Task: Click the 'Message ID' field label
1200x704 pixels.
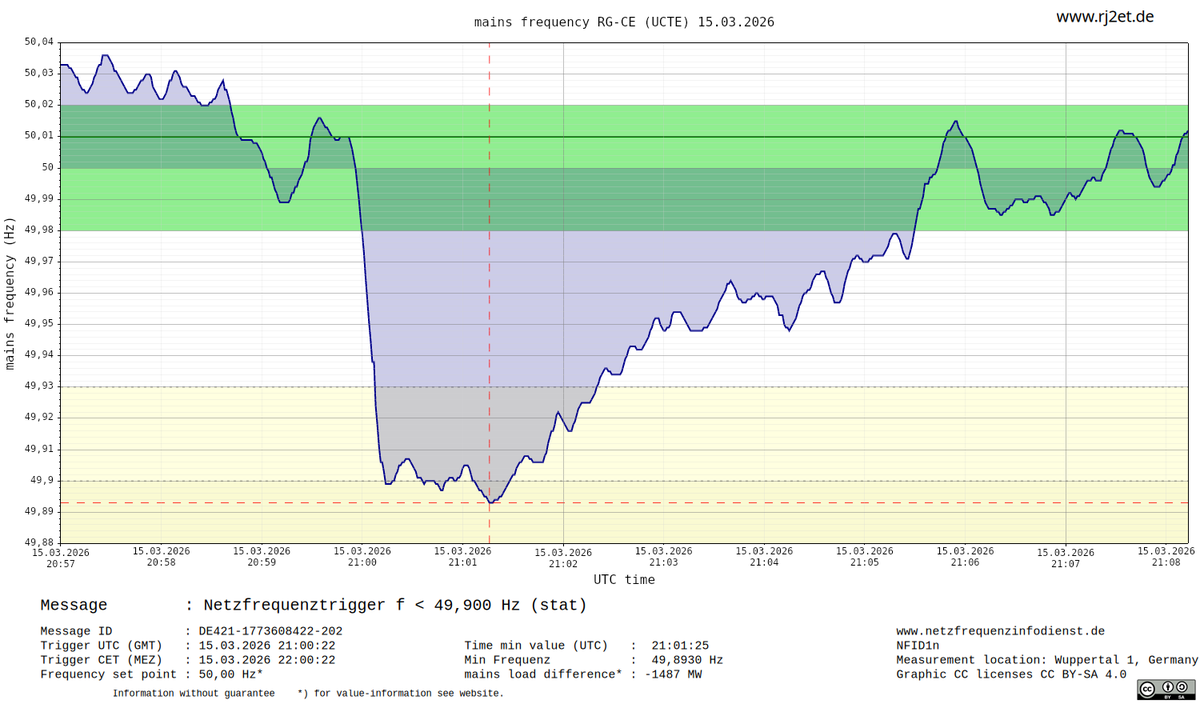Action: click(76, 631)
